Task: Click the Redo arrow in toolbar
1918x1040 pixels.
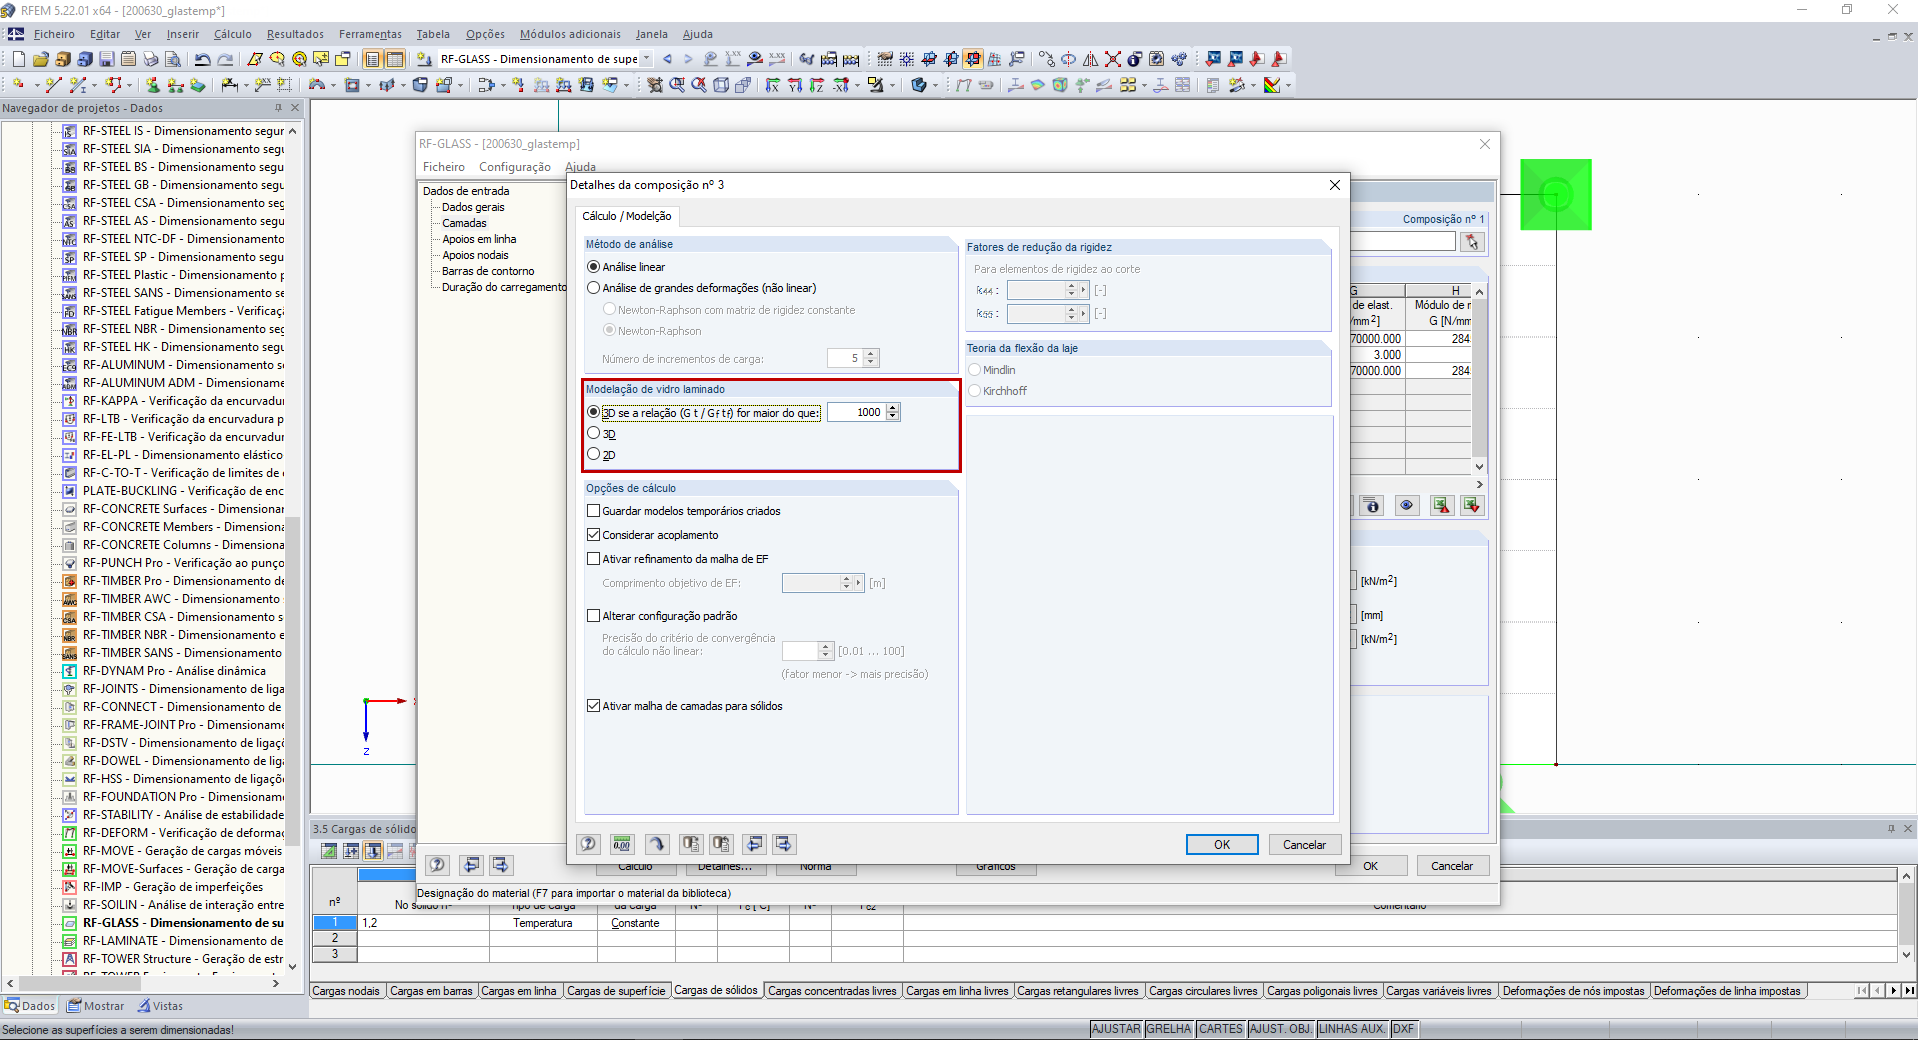Action: click(225, 59)
